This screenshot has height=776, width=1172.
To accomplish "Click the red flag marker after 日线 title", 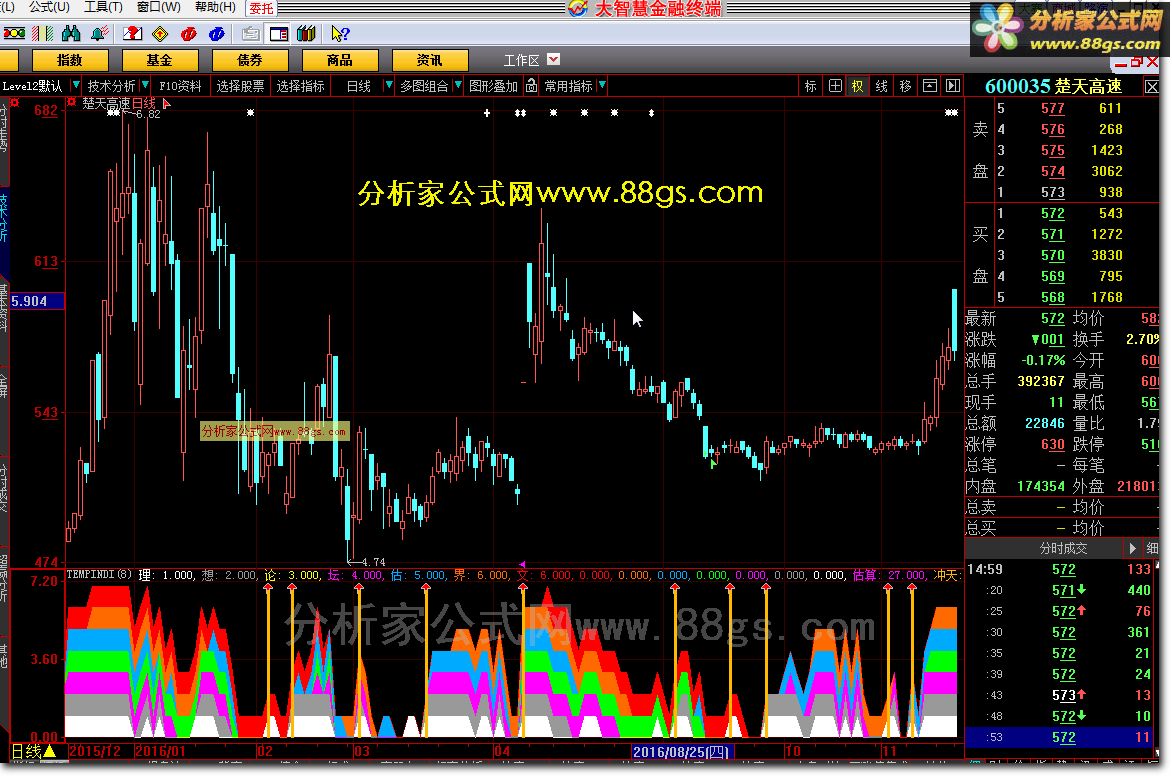I will 167,104.
